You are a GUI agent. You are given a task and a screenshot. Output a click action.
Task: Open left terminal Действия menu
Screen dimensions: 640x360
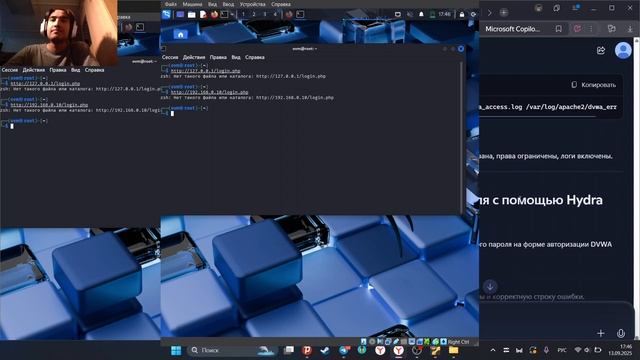tap(33, 70)
